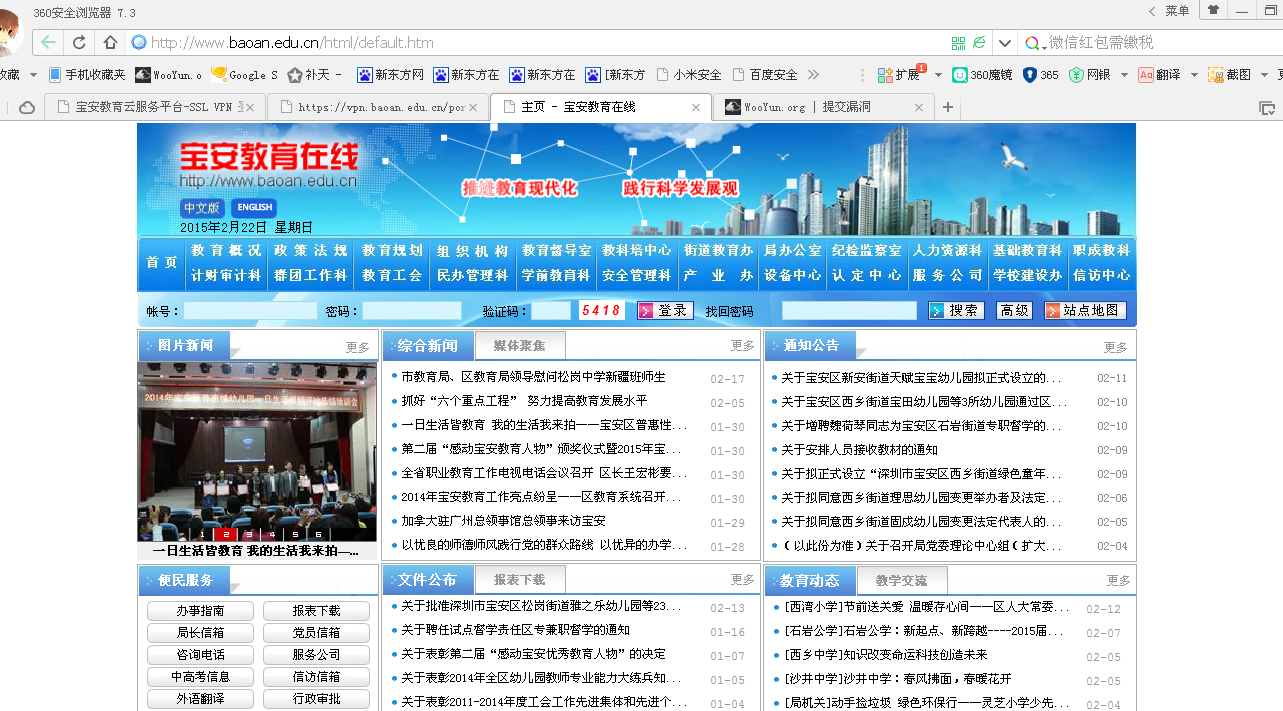Open notice 关于安排人员接收教材的通知
This screenshot has width=1283, height=711.
(859, 450)
